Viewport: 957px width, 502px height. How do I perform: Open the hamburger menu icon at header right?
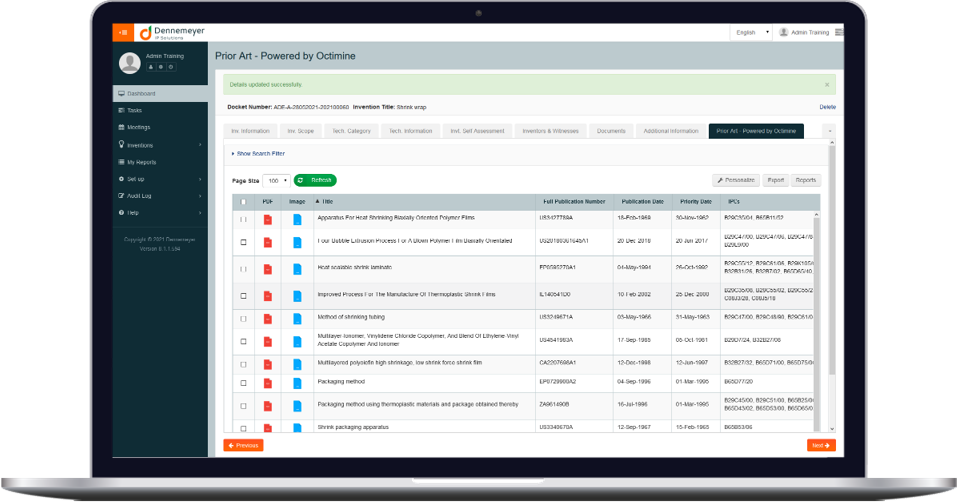pos(839,32)
